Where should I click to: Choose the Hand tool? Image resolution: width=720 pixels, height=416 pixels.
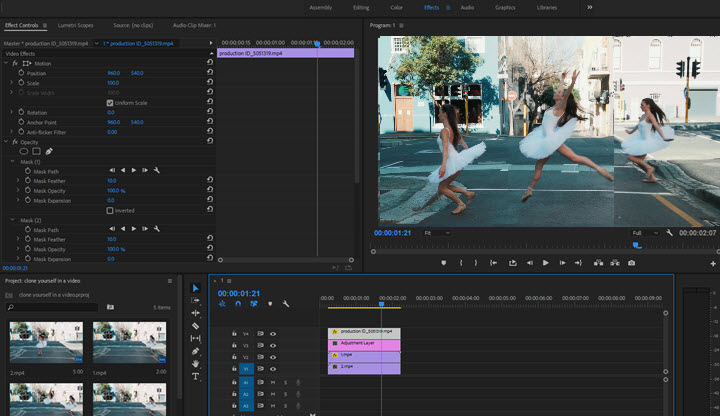pyautogui.click(x=196, y=364)
